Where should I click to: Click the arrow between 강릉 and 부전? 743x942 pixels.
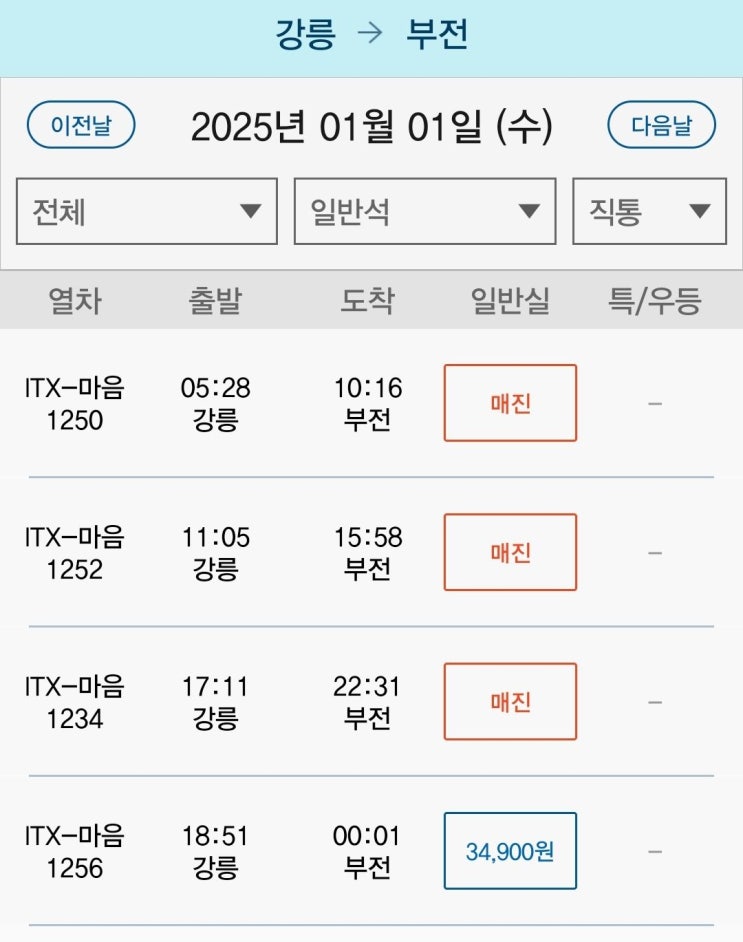pyautogui.click(x=370, y=35)
